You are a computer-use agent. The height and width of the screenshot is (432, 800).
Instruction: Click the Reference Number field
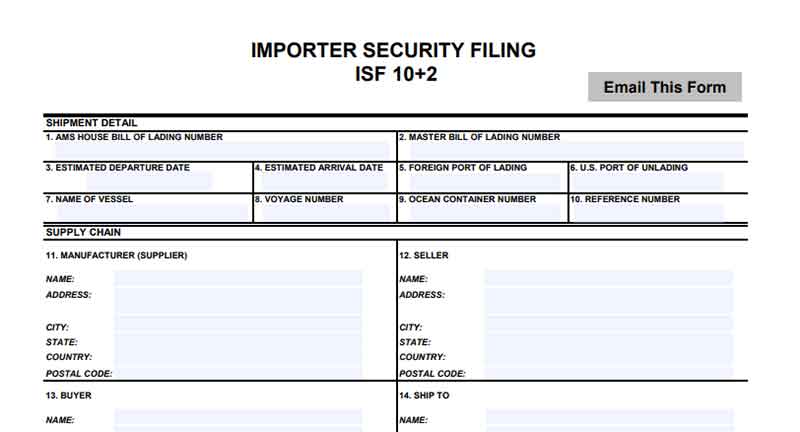[x=647, y=212]
